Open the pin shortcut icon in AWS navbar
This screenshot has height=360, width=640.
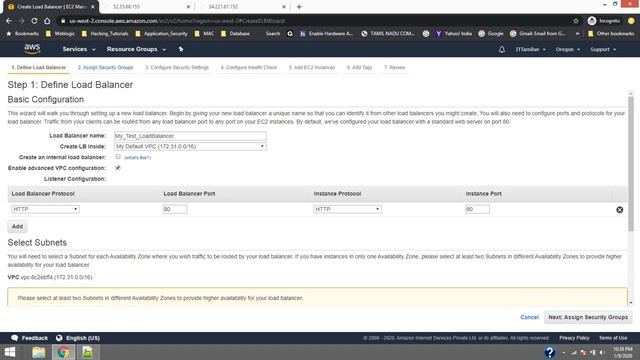181,49
